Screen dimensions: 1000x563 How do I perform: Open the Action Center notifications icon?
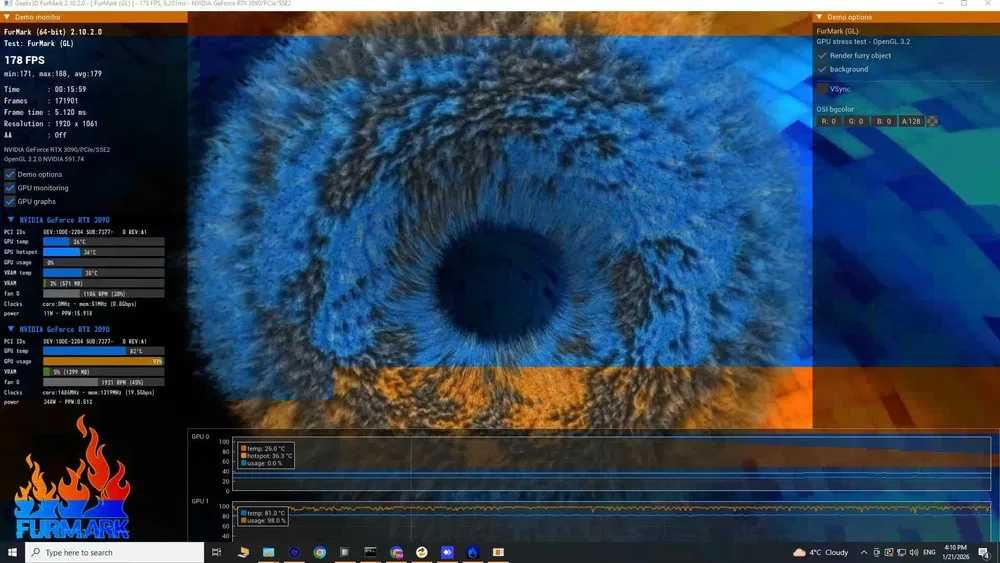tap(984, 552)
